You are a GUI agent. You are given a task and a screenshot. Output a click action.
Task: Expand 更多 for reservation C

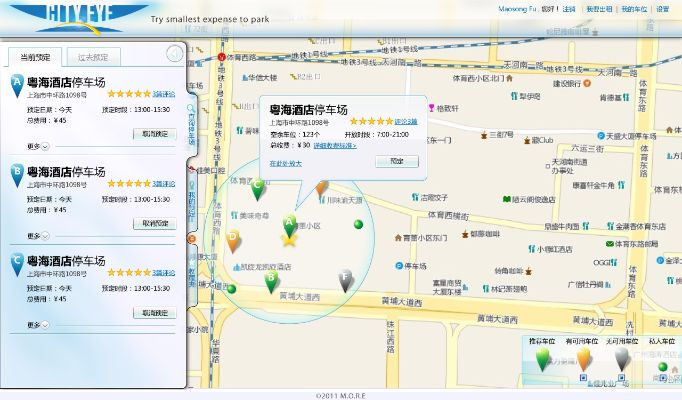[x=38, y=325]
